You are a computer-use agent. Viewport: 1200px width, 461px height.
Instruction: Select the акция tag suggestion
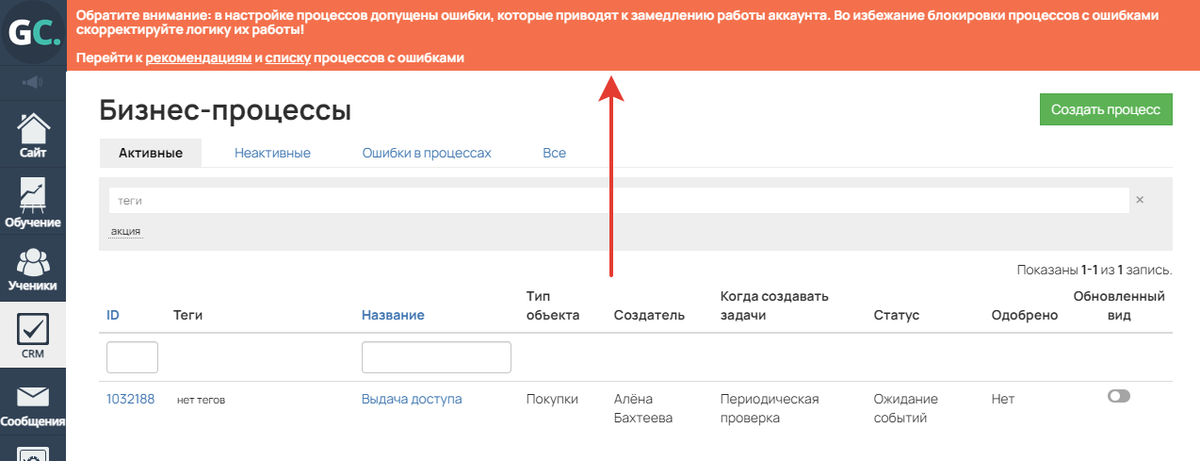[125, 231]
